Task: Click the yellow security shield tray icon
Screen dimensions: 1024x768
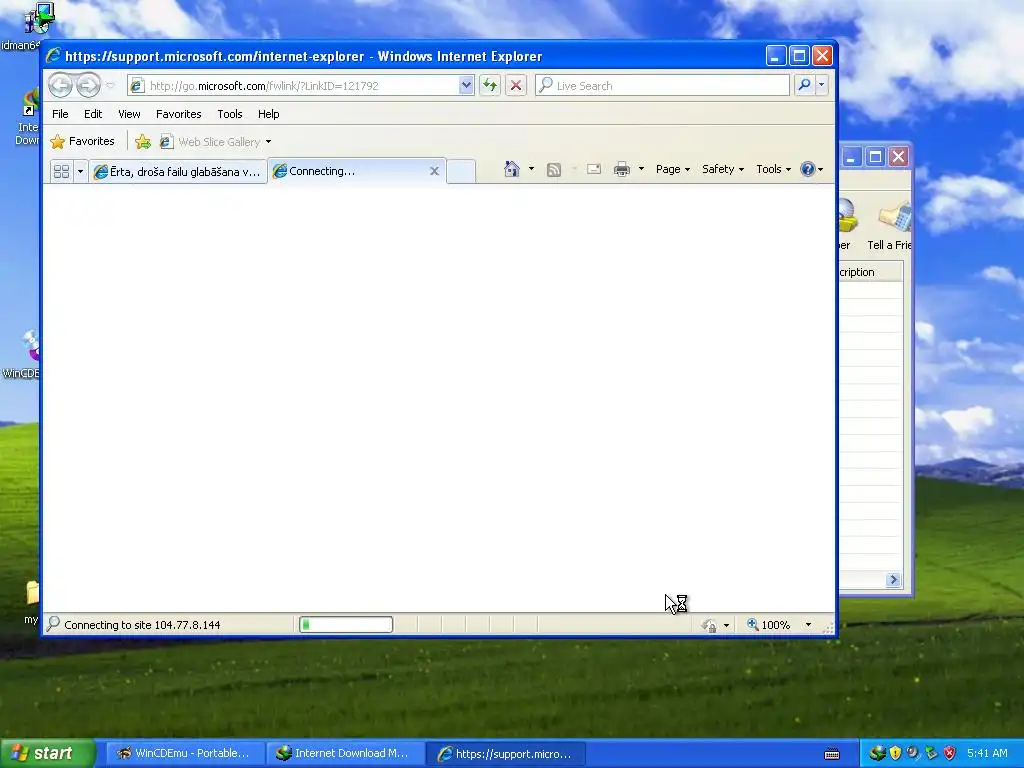Action: tap(895, 753)
